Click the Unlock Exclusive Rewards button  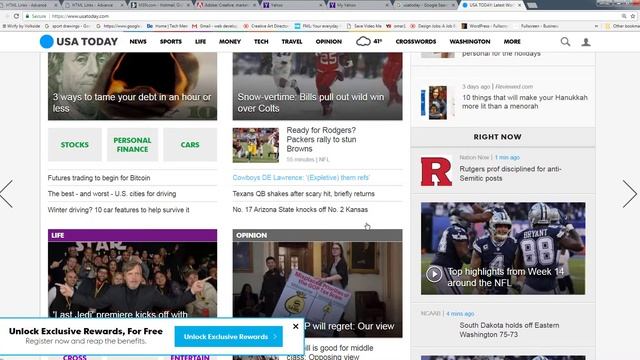tap(229, 337)
